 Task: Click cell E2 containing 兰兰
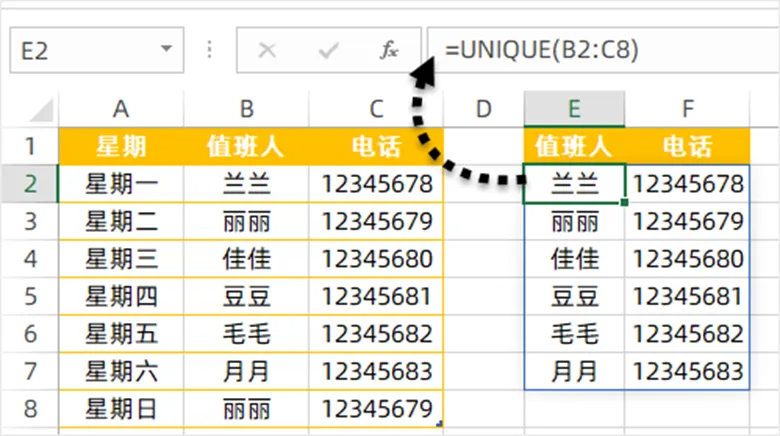pyautogui.click(x=575, y=184)
